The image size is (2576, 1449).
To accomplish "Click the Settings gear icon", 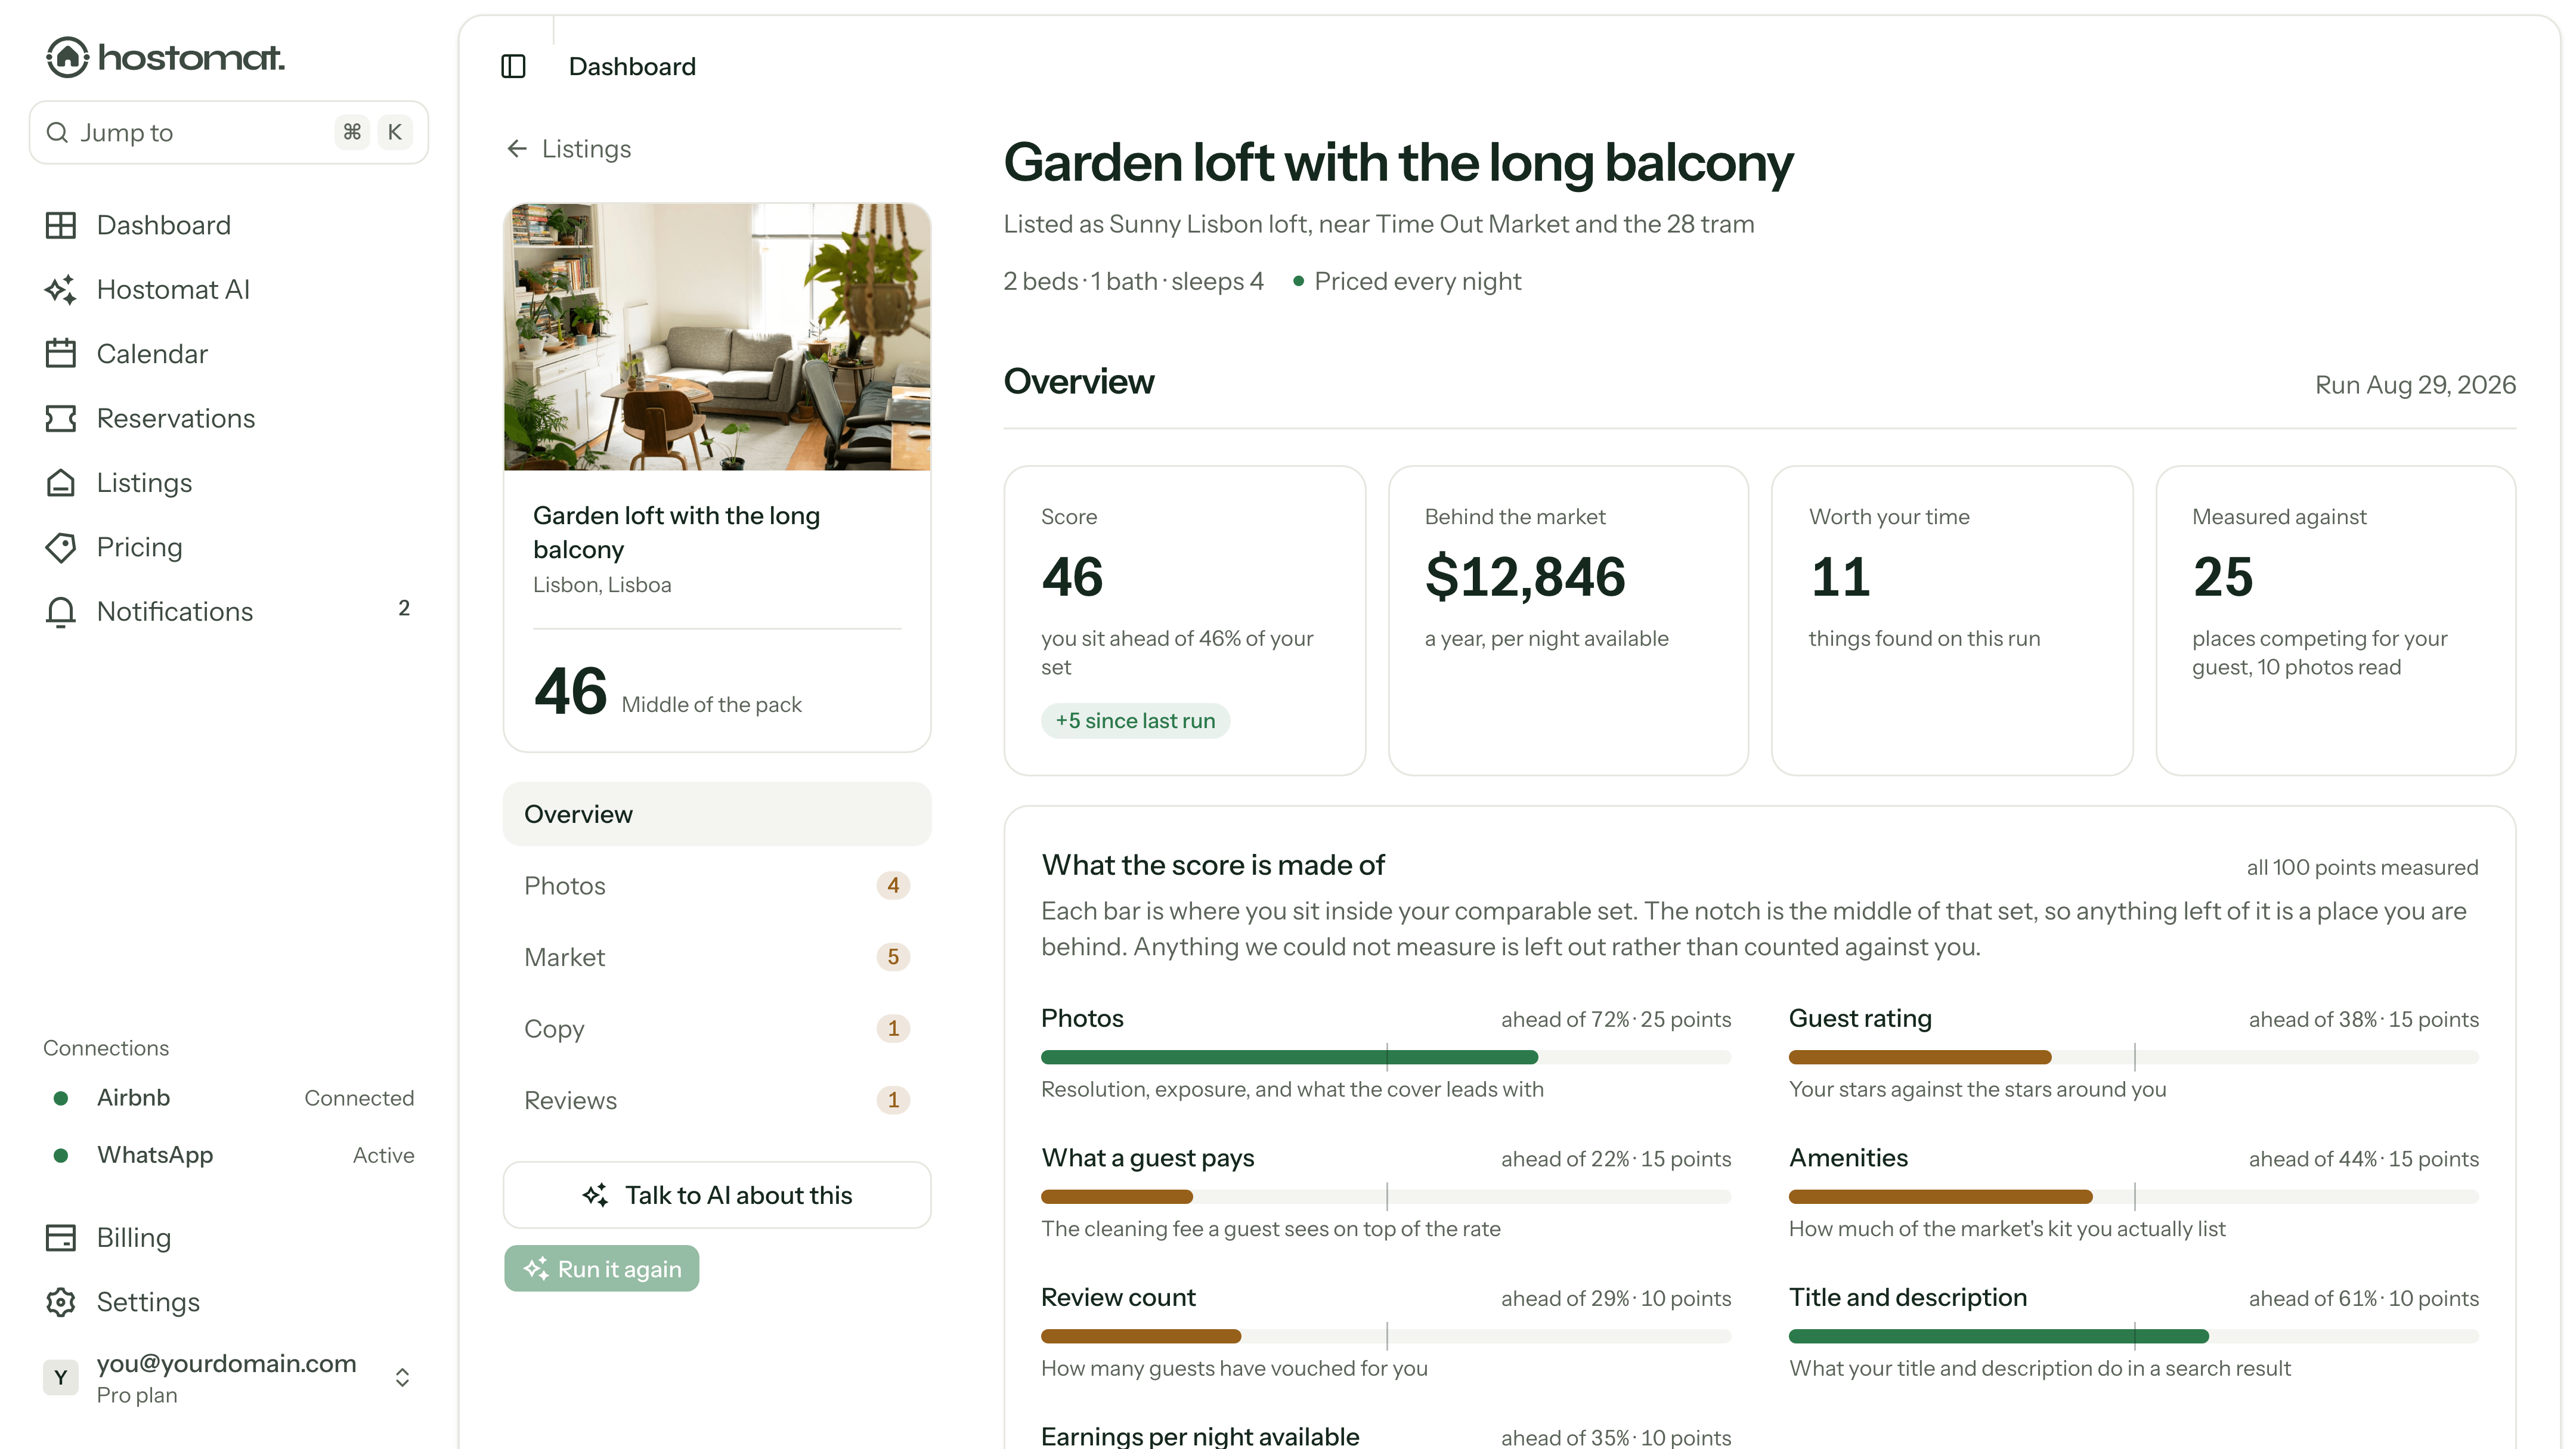I will click(x=61, y=1302).
